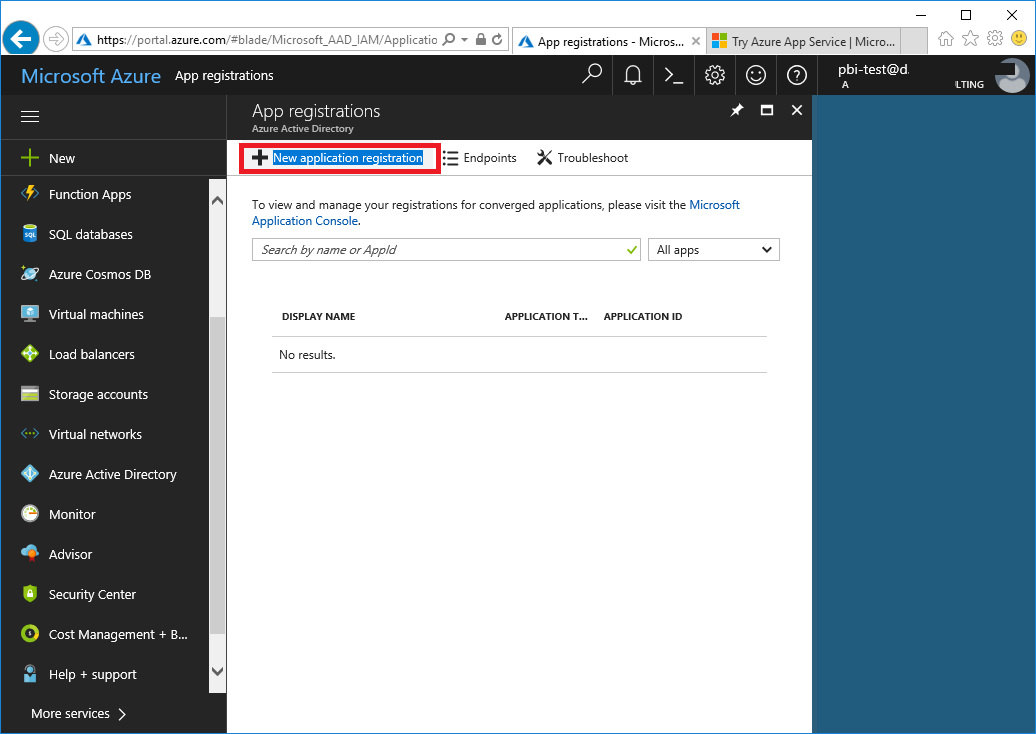This screenshot has height=734, width=1036.
Task: Click the address bar search magnifier
Action: pos(449,40)
